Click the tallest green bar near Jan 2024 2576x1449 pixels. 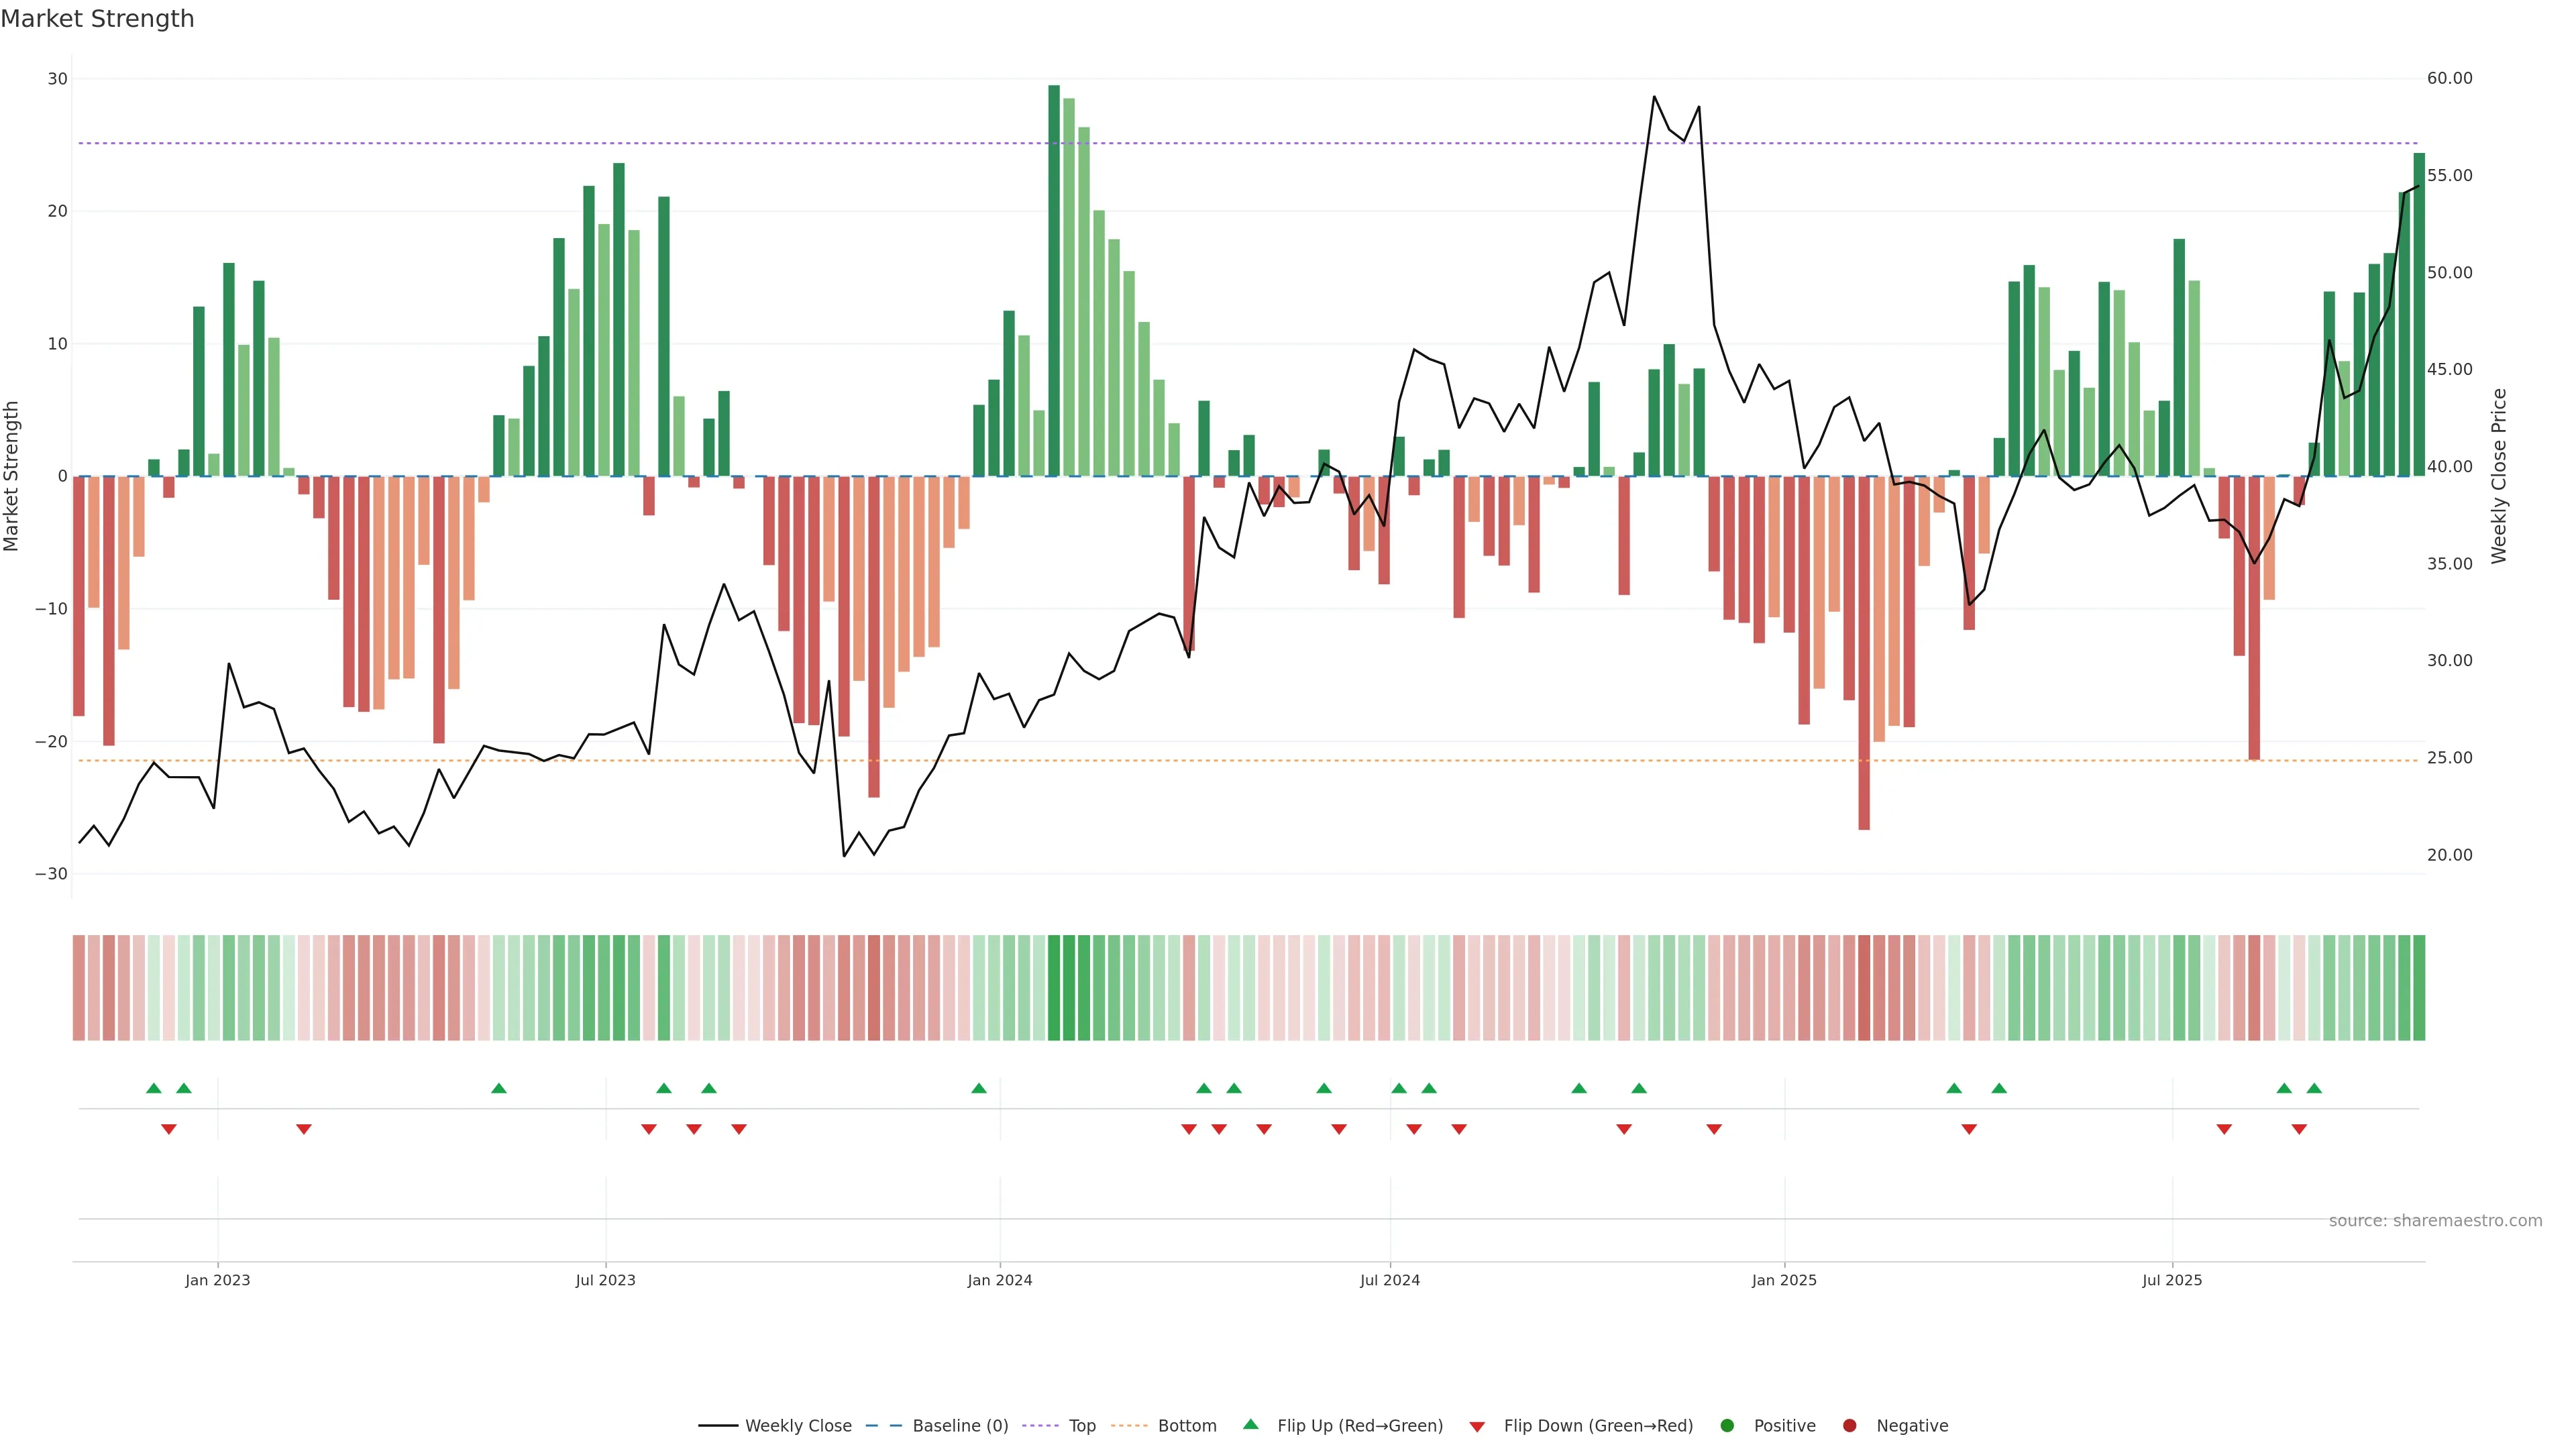point(1054,280)
